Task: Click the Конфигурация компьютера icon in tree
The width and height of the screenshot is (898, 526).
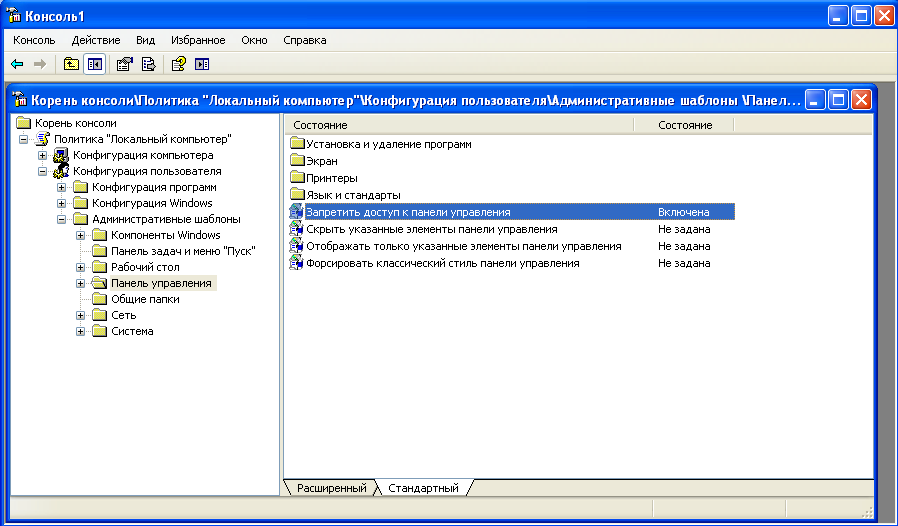Action: 61,155
